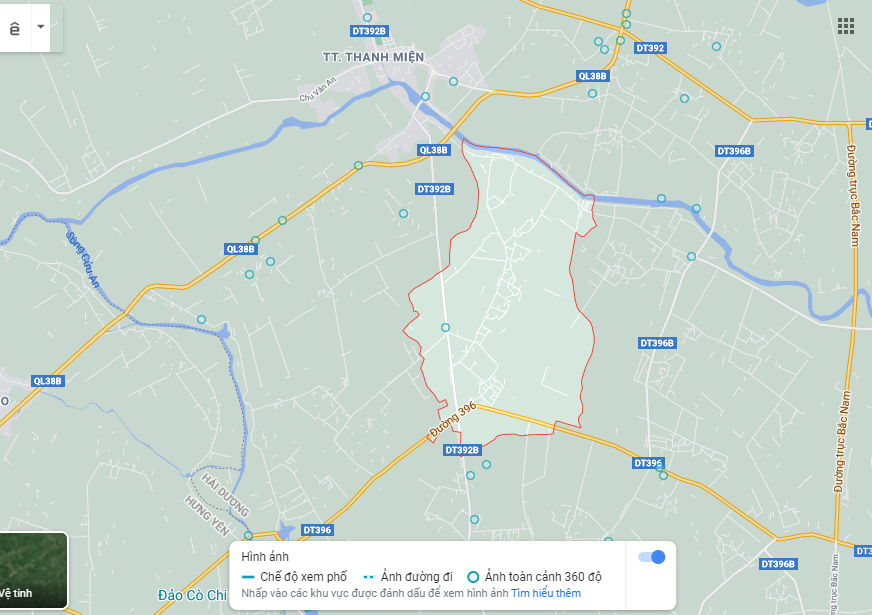Viewport: 872px width, 615px height.
Task: Select the DT392B road shield near Thanh Miện
Action: point(369,31)
